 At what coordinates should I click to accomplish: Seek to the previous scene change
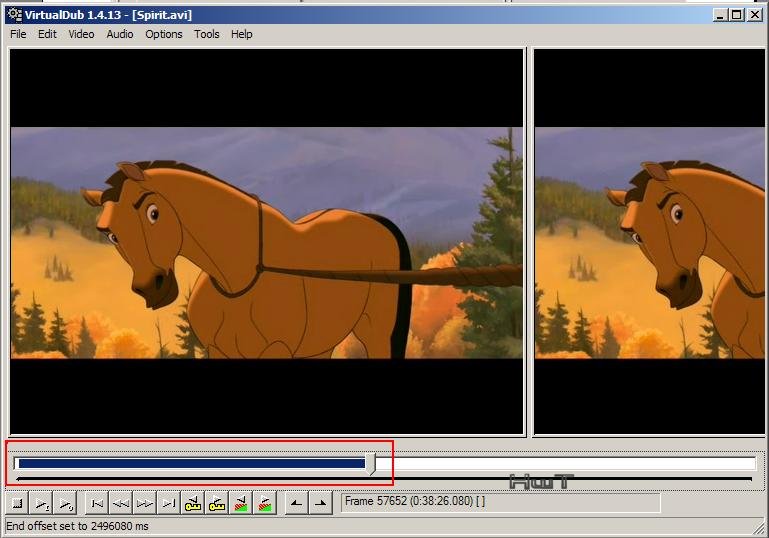[x=241, y=503]
